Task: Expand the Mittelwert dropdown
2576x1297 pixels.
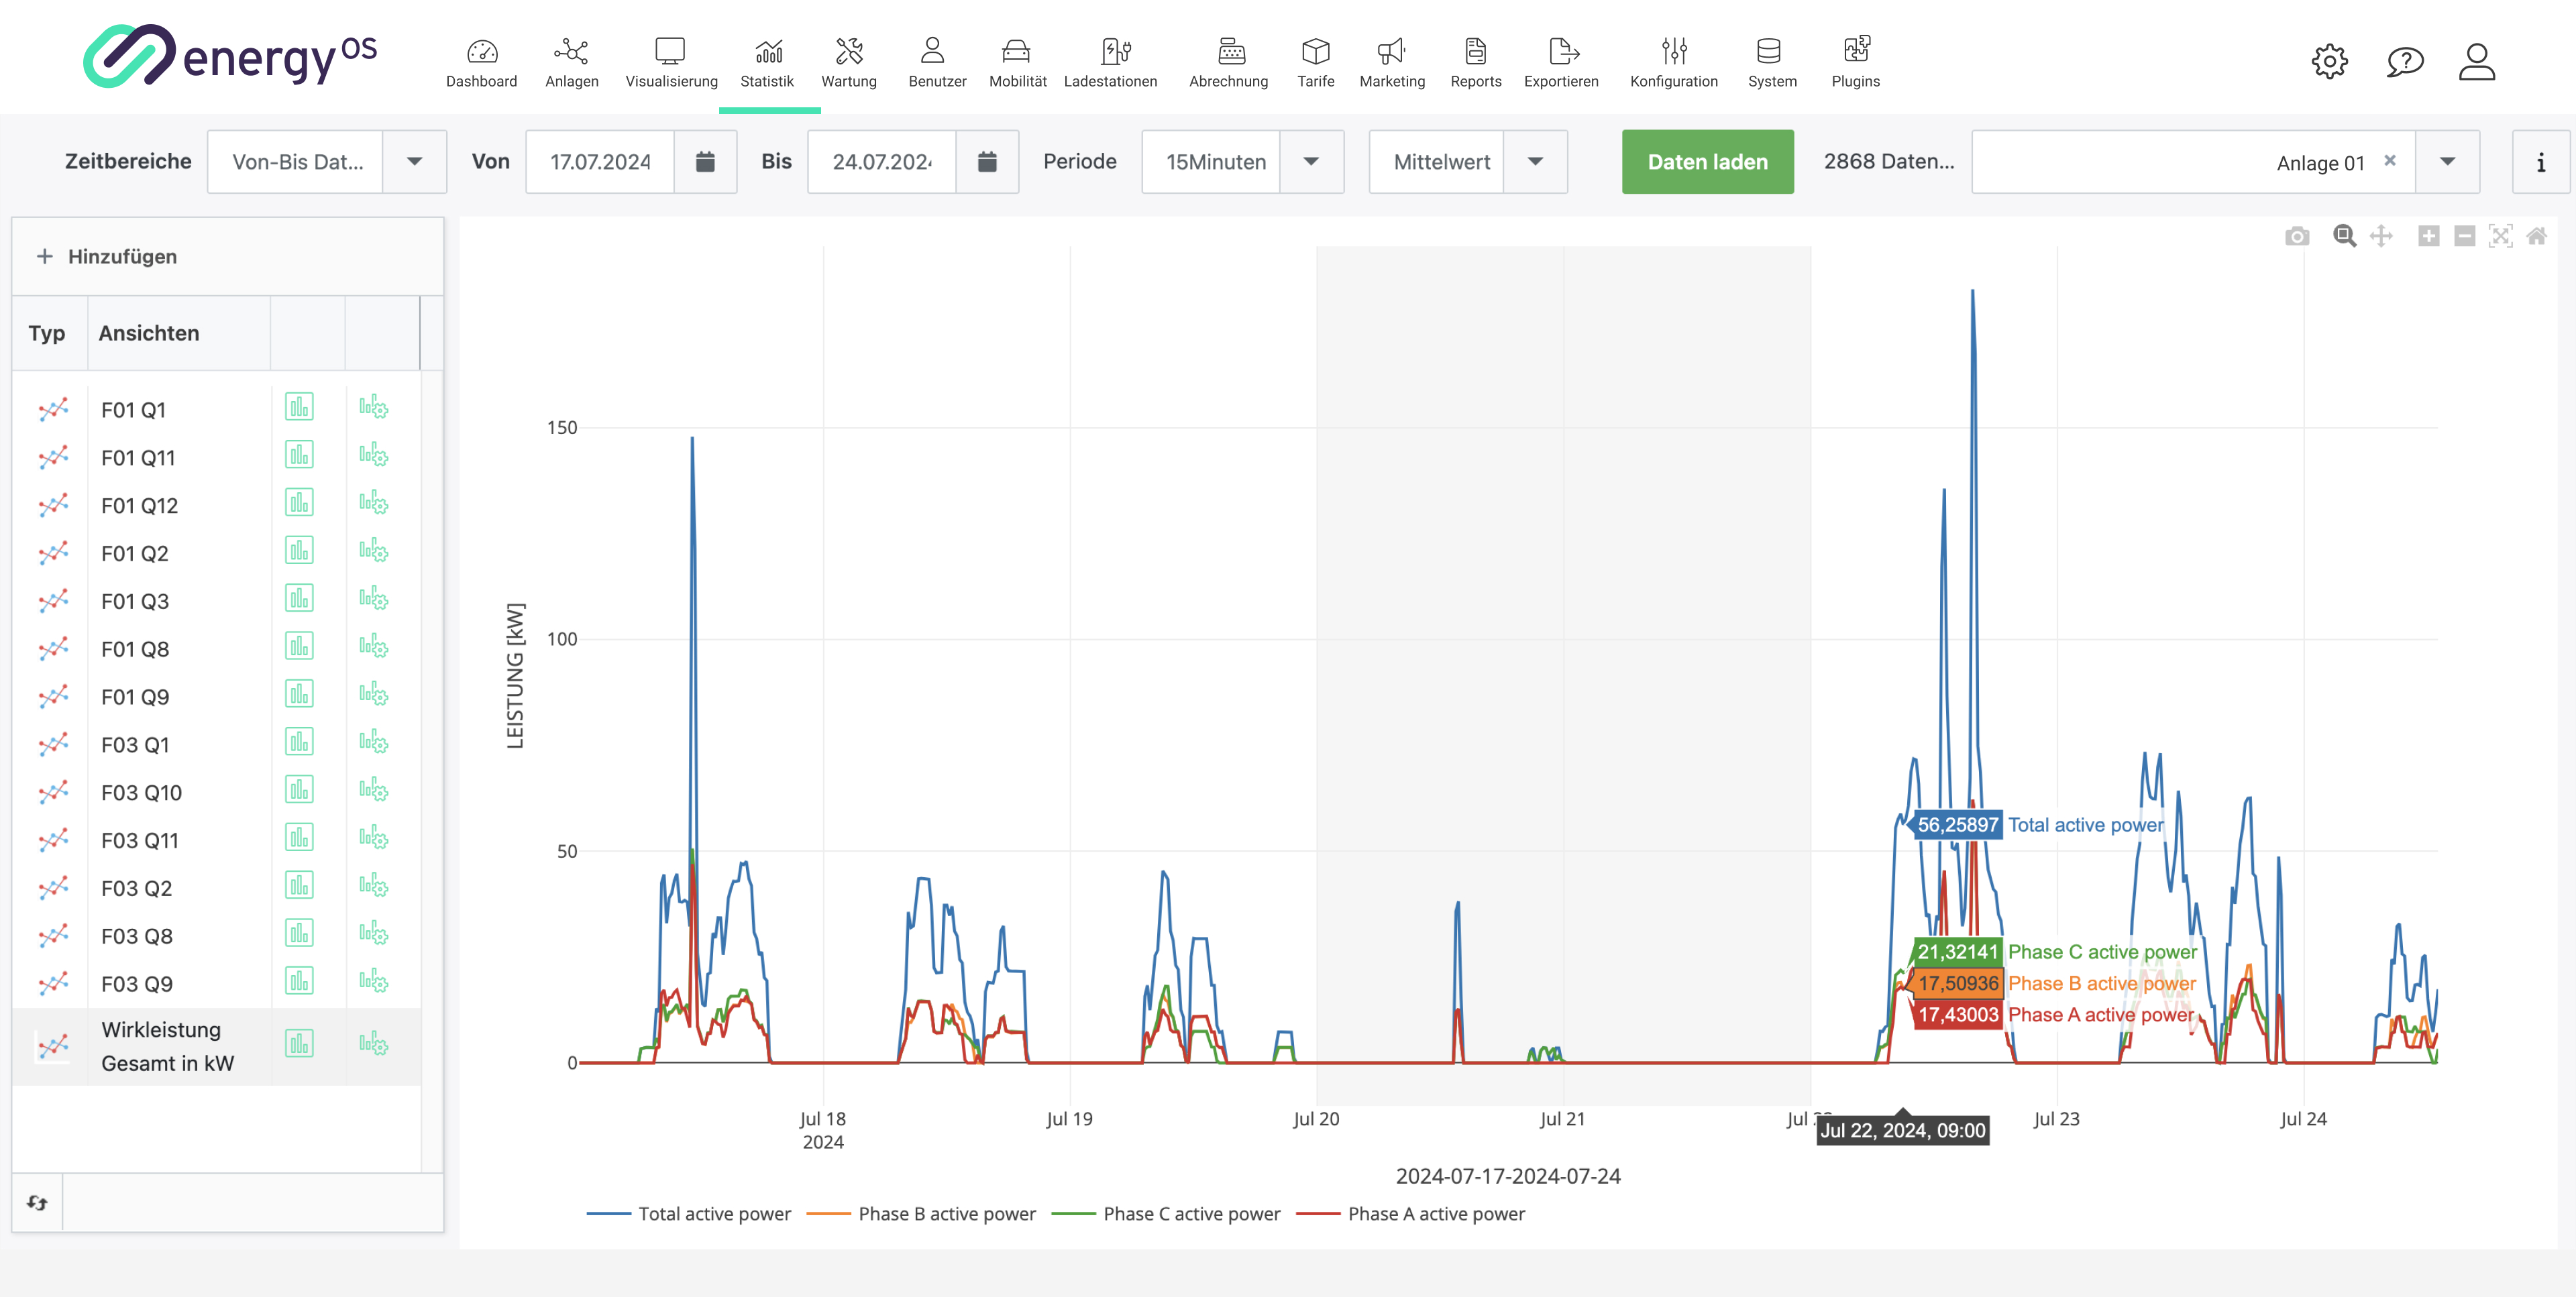Action: coord(1535,162)
